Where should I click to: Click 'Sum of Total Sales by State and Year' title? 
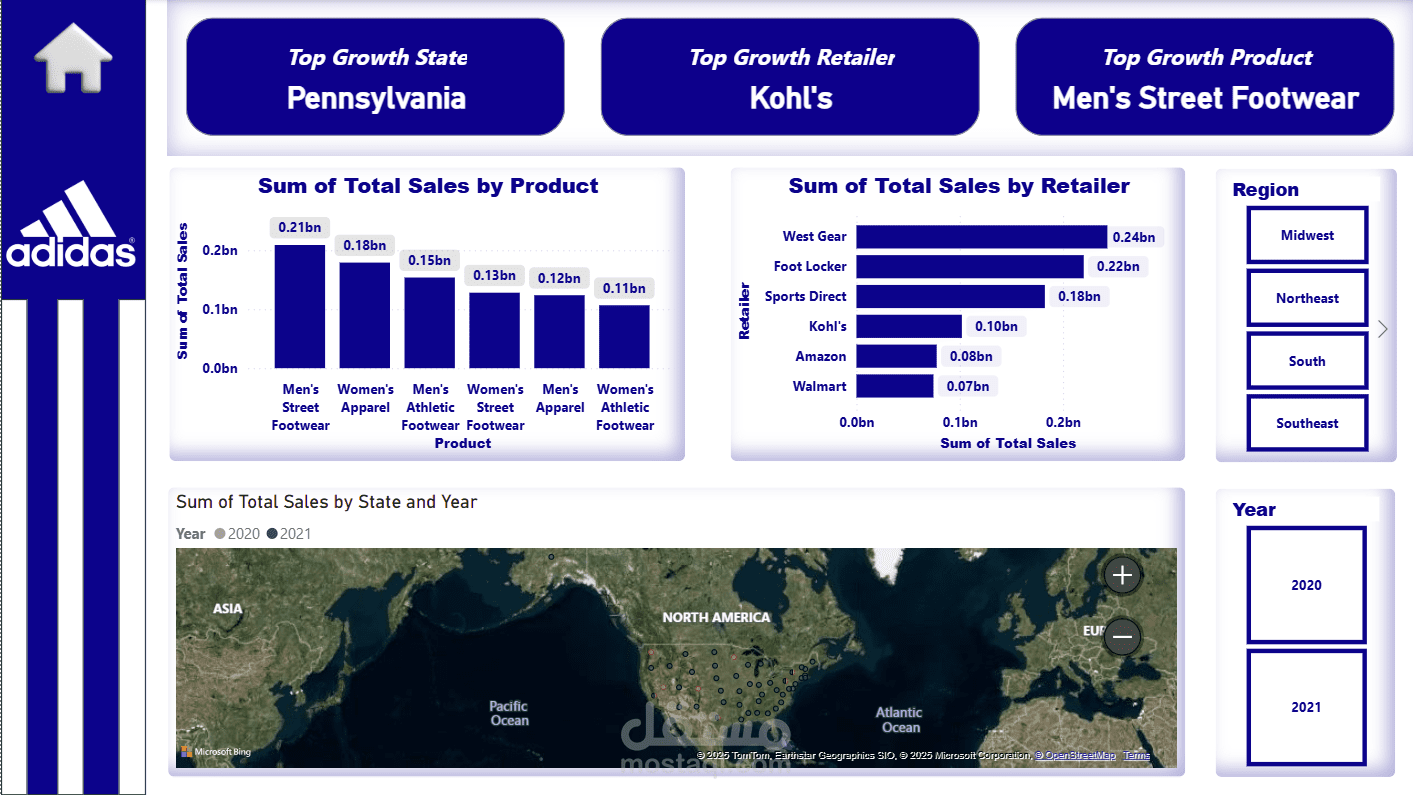326,502
